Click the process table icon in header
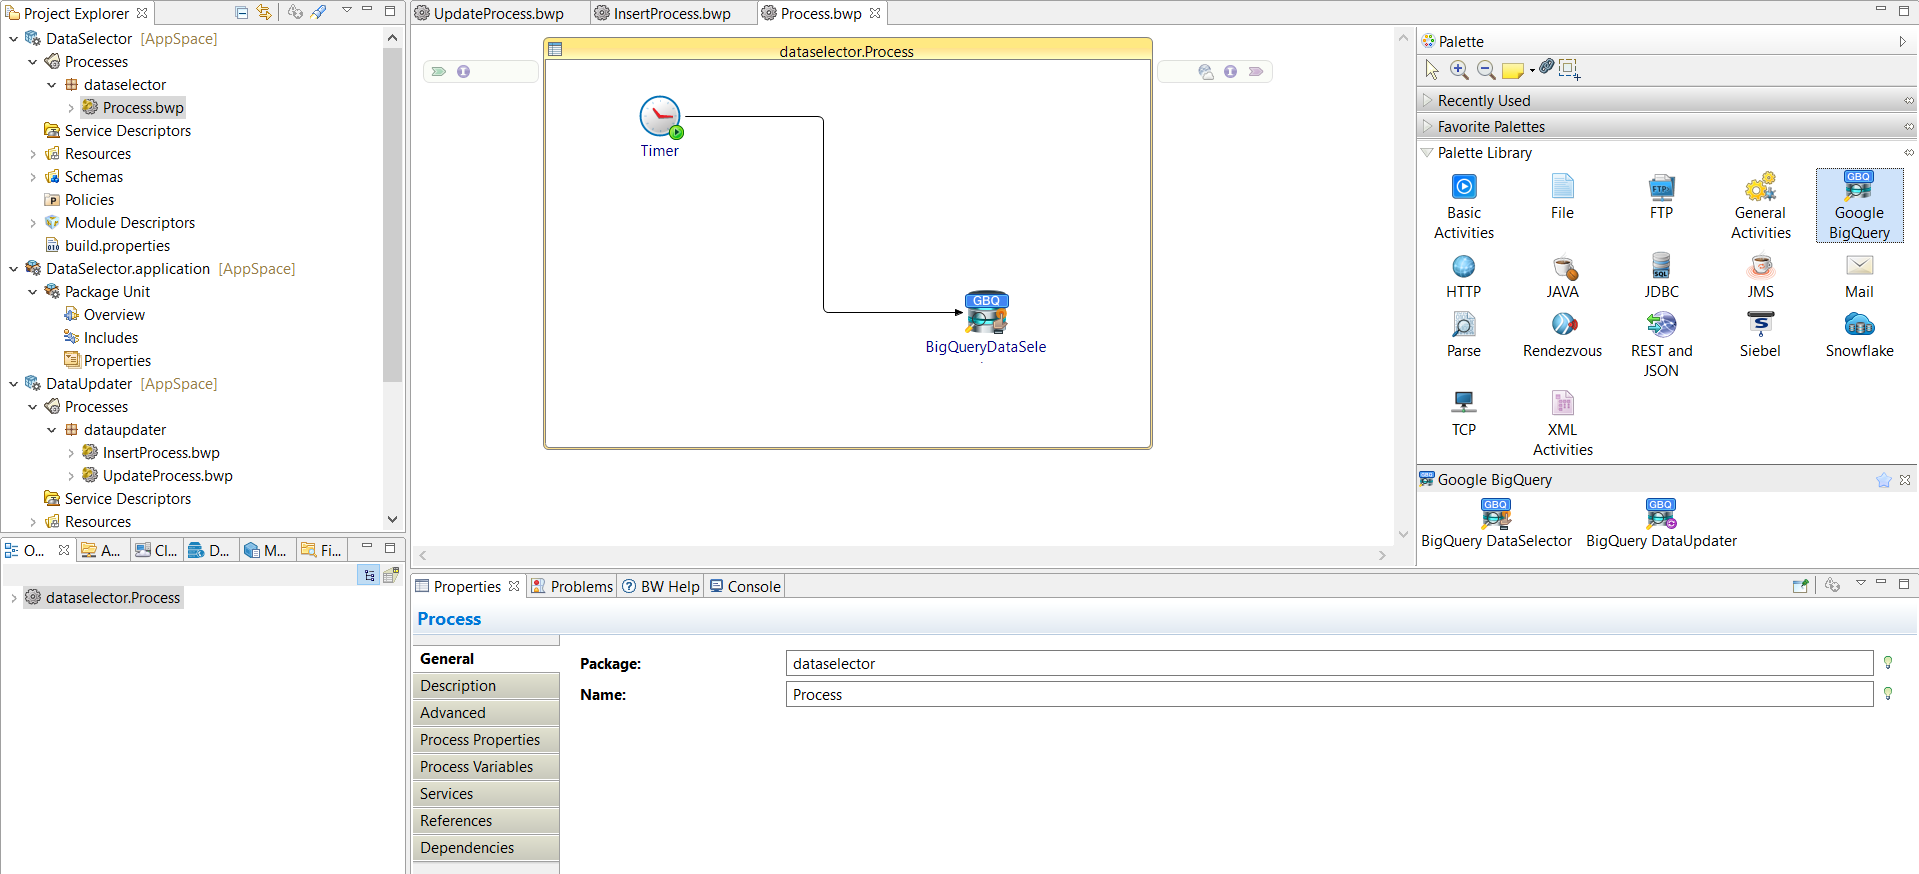 click(556, 49)
